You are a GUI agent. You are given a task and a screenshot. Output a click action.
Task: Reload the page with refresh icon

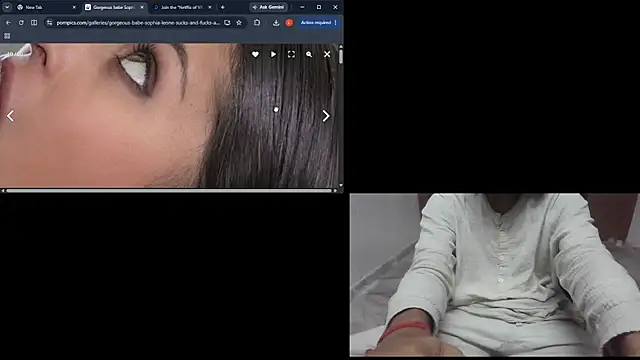[x=21, y=22]
